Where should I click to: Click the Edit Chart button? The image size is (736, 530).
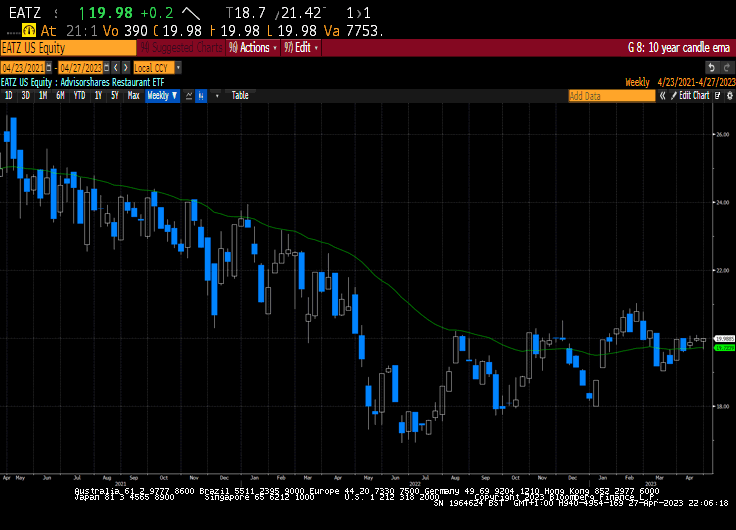(x=694, y=96)
